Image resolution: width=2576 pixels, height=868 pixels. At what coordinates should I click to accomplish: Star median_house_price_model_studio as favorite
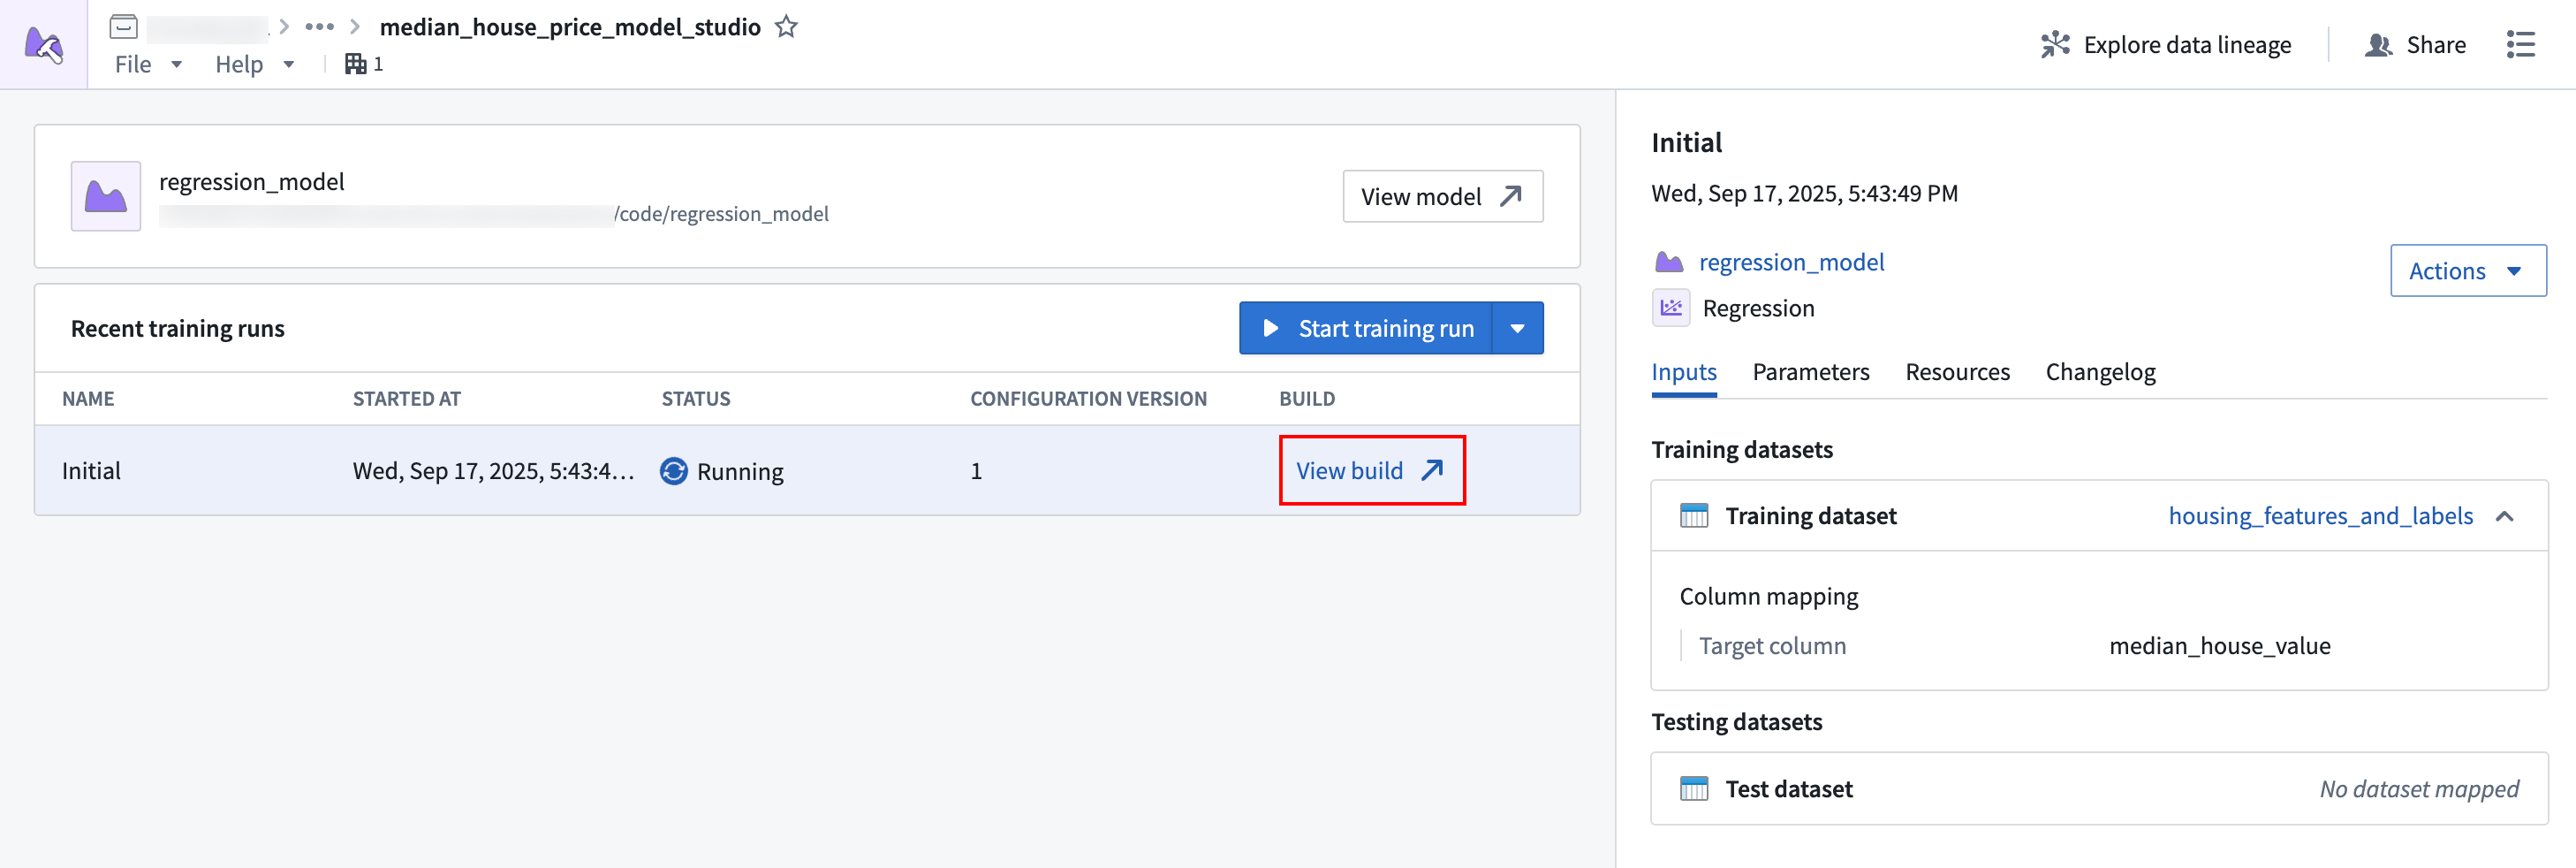787,27
